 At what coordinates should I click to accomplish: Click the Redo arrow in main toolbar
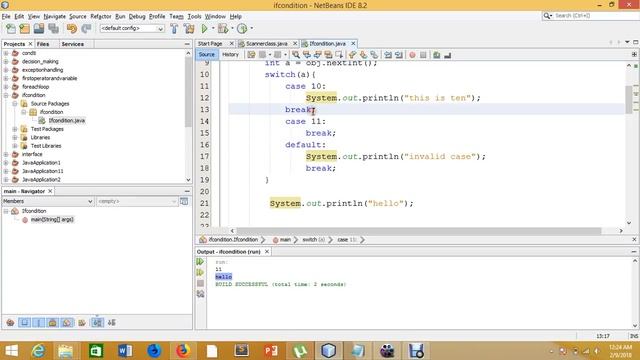coord(86,29)
